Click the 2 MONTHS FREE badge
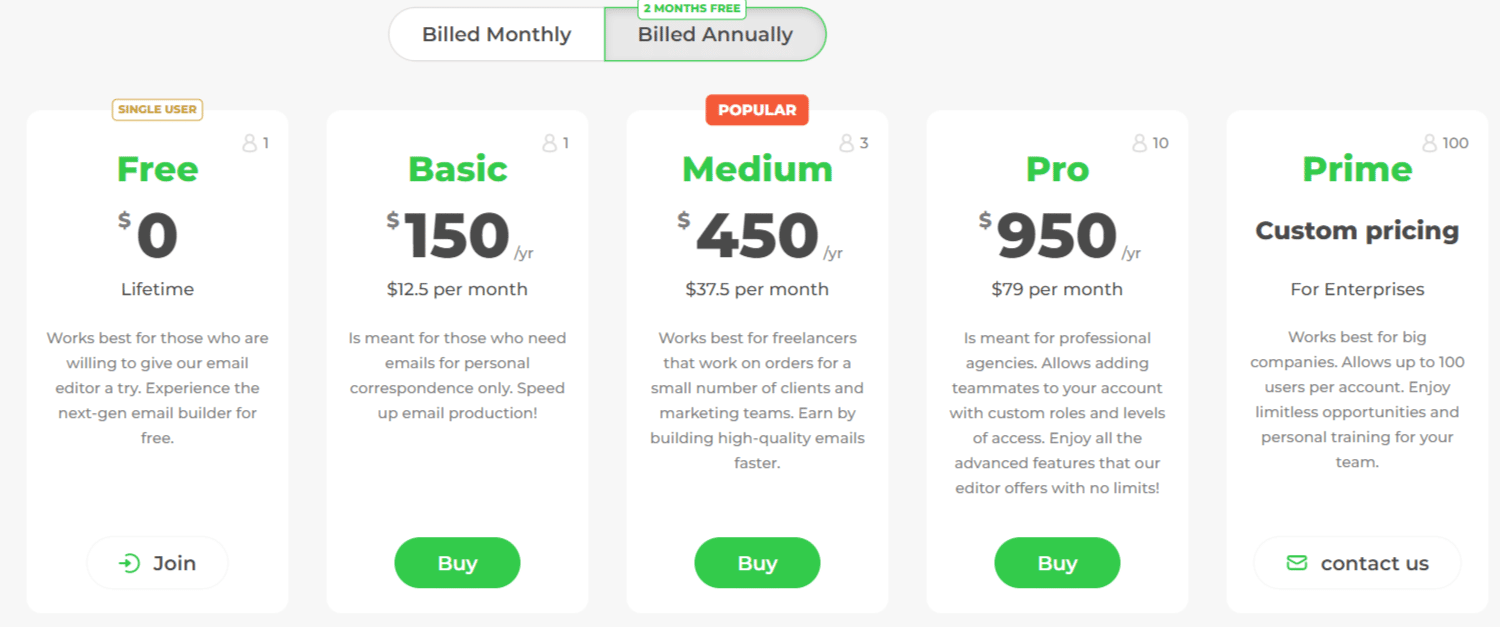 point(692,9)
